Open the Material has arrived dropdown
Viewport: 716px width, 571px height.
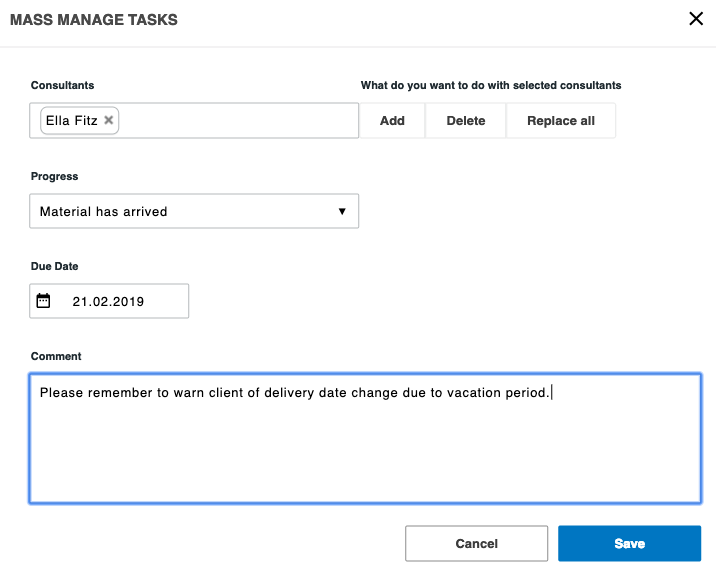click(180, 212)
